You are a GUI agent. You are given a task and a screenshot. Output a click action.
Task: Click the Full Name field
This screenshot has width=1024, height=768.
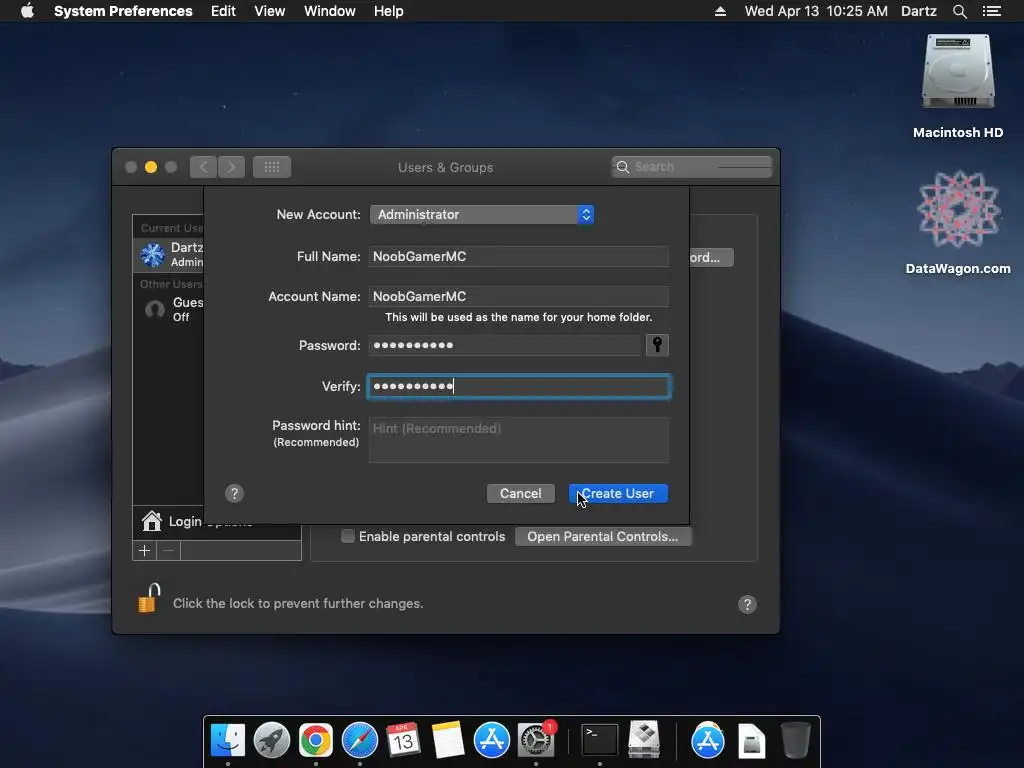click(x=519, y=257)
